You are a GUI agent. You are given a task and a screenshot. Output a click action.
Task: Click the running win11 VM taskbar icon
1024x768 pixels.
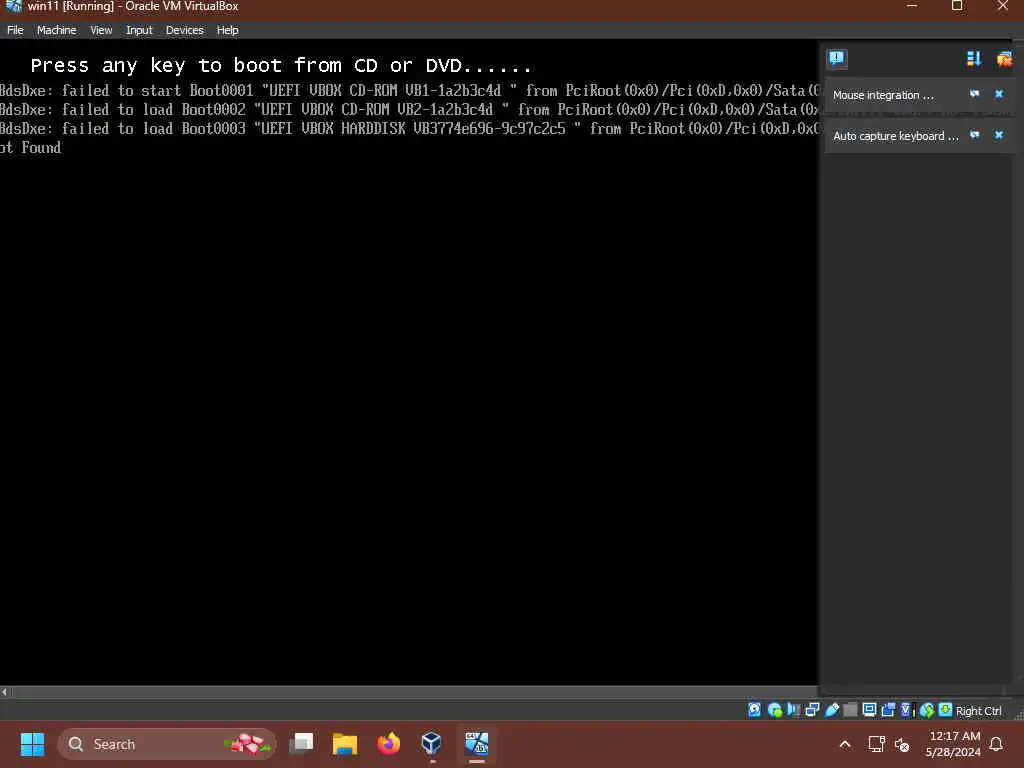tap(477, 743)
